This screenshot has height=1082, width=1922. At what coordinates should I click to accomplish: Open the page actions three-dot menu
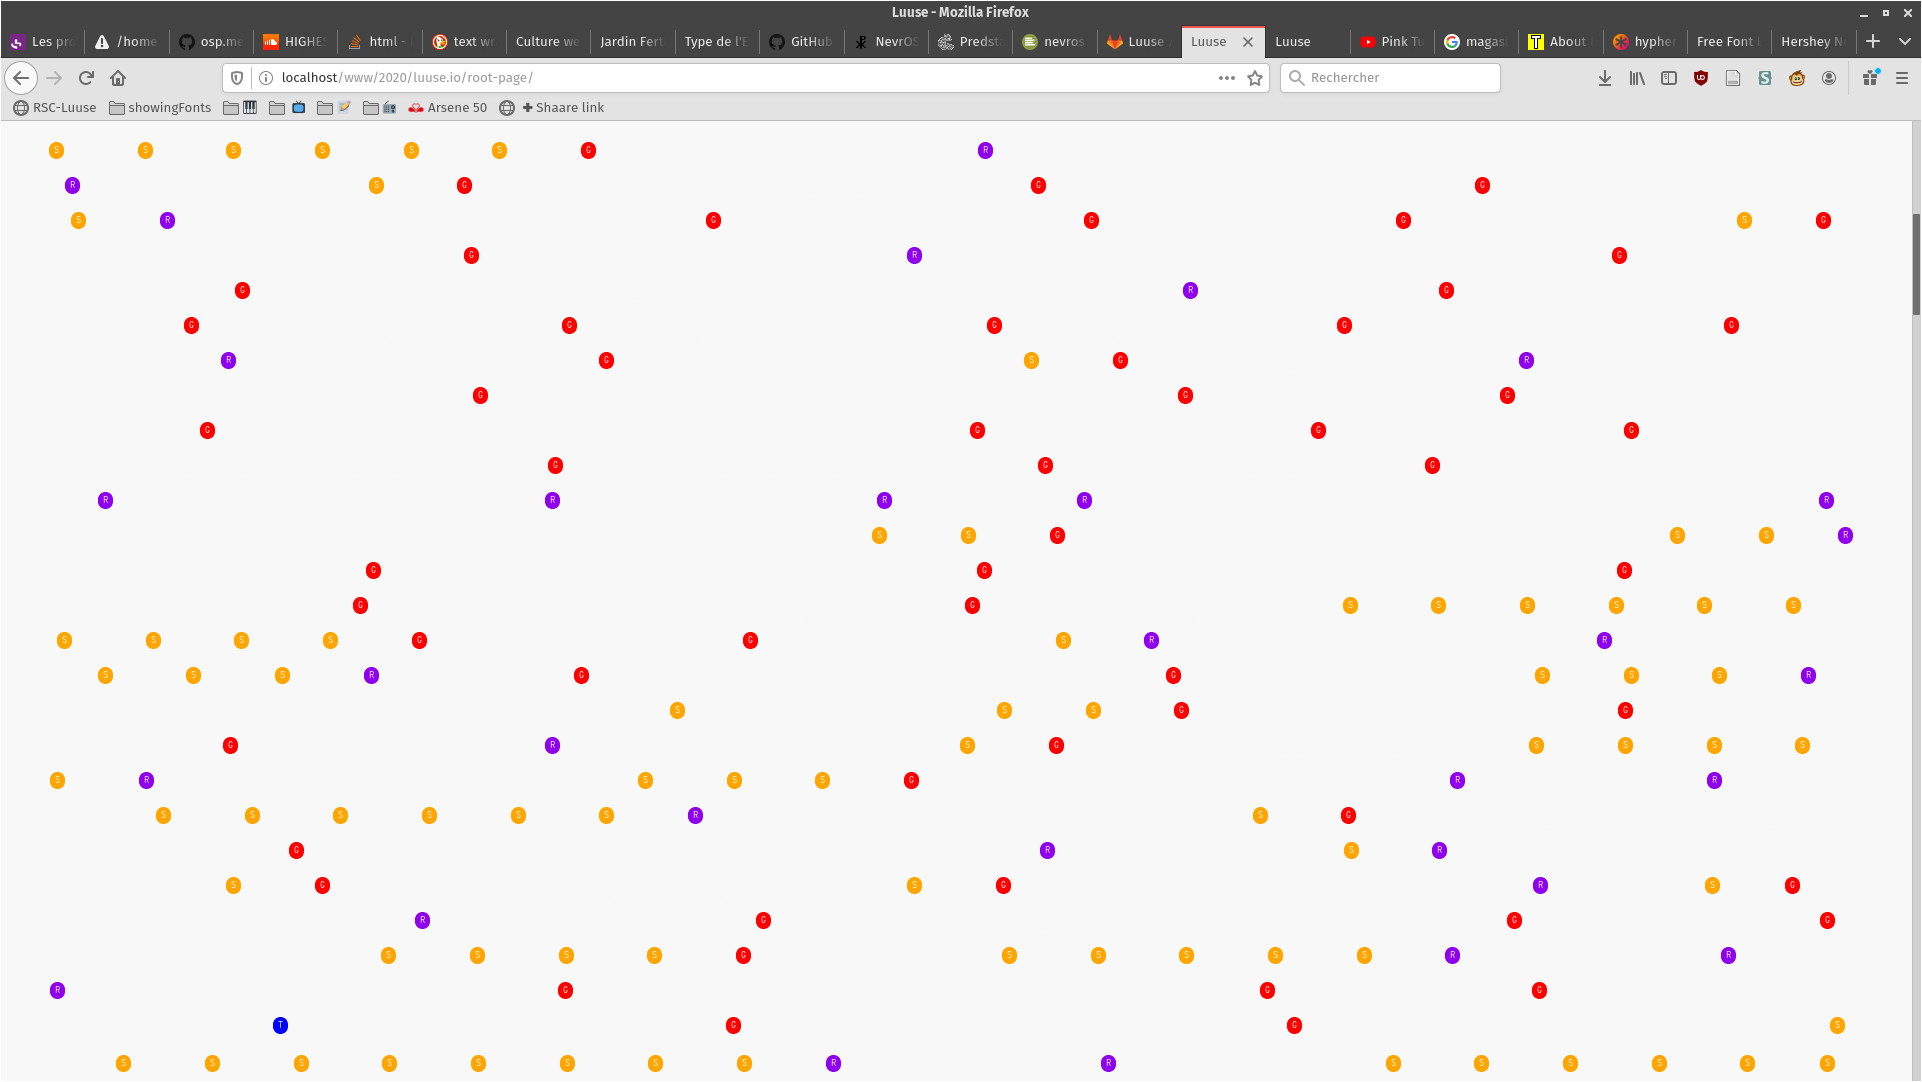click(x=1227, y=78)
